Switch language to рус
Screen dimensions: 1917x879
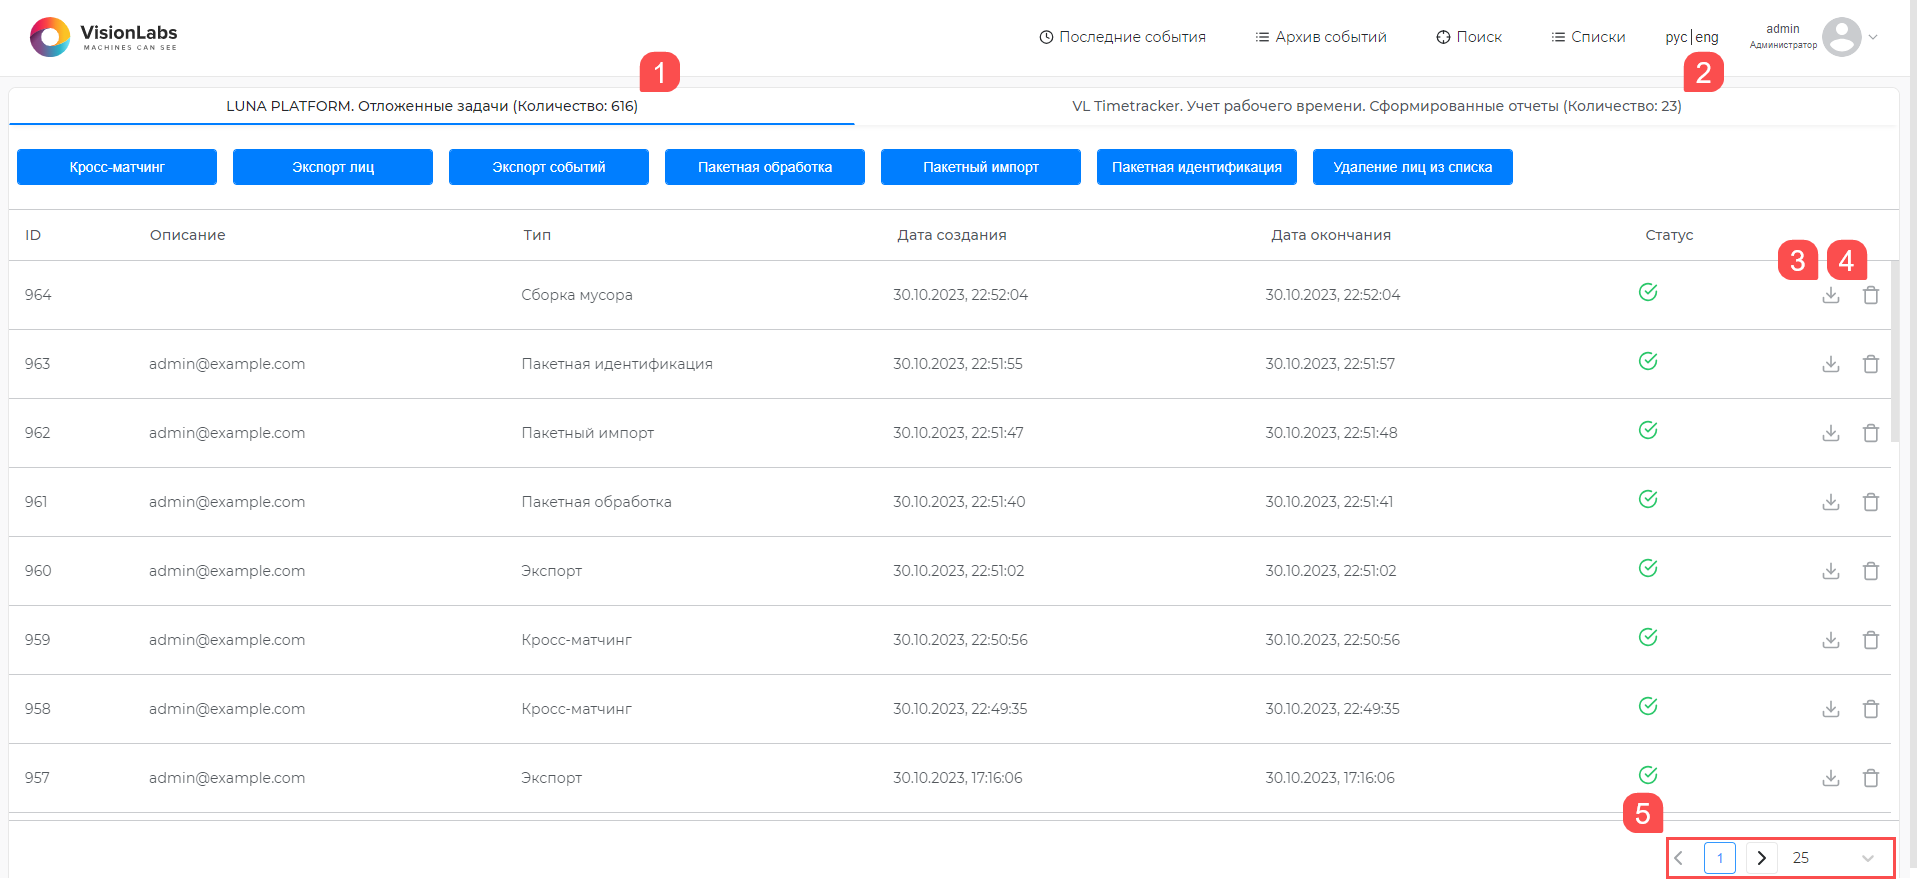click(1676, 37)
